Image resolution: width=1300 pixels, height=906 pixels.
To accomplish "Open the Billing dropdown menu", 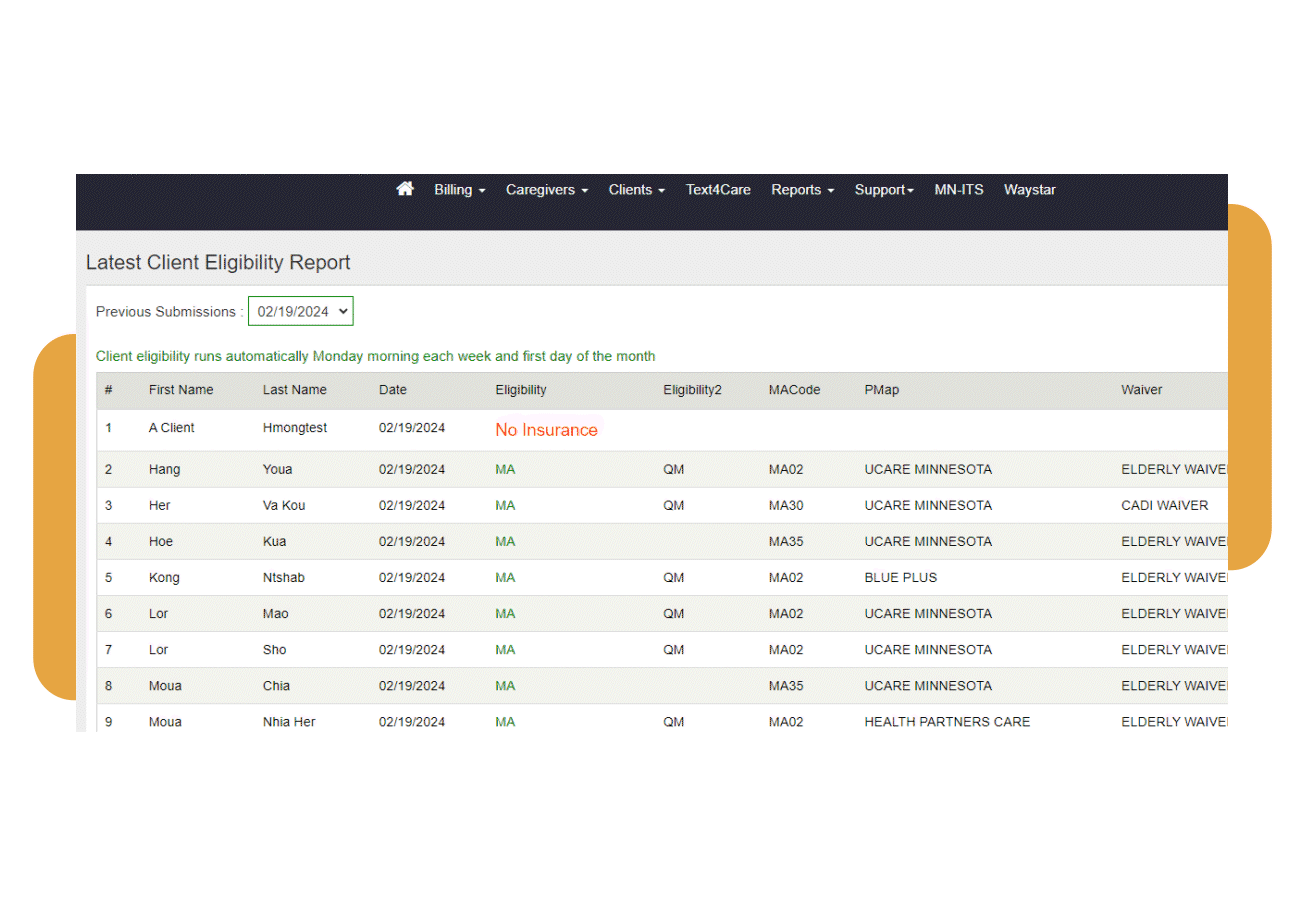I will tap(459, 190).
